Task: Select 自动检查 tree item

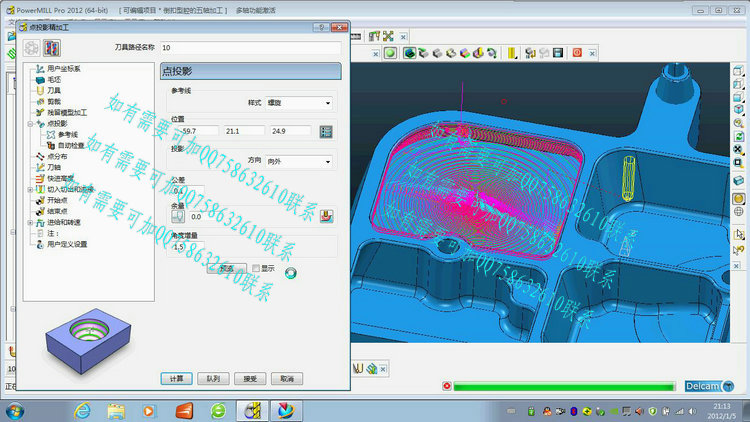Action: click(x=71, y=146)
